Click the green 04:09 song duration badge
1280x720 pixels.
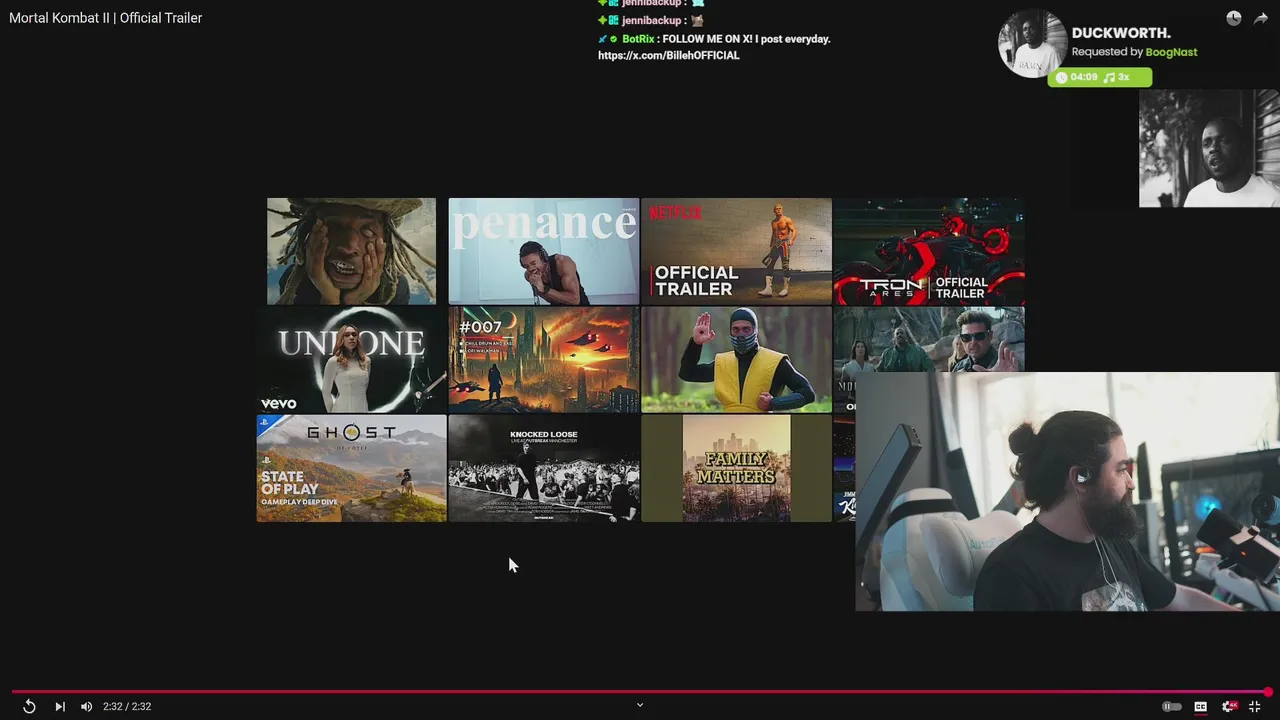1099,77
